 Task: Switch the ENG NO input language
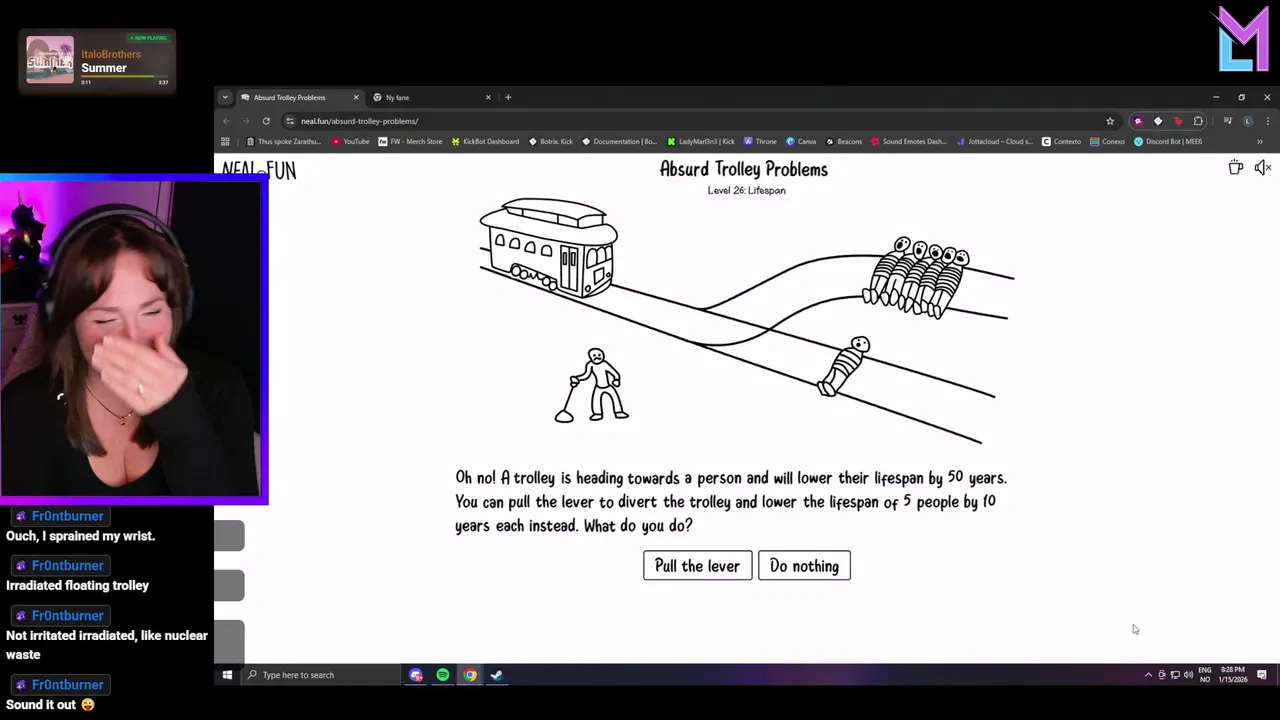tap(1205, 675)
